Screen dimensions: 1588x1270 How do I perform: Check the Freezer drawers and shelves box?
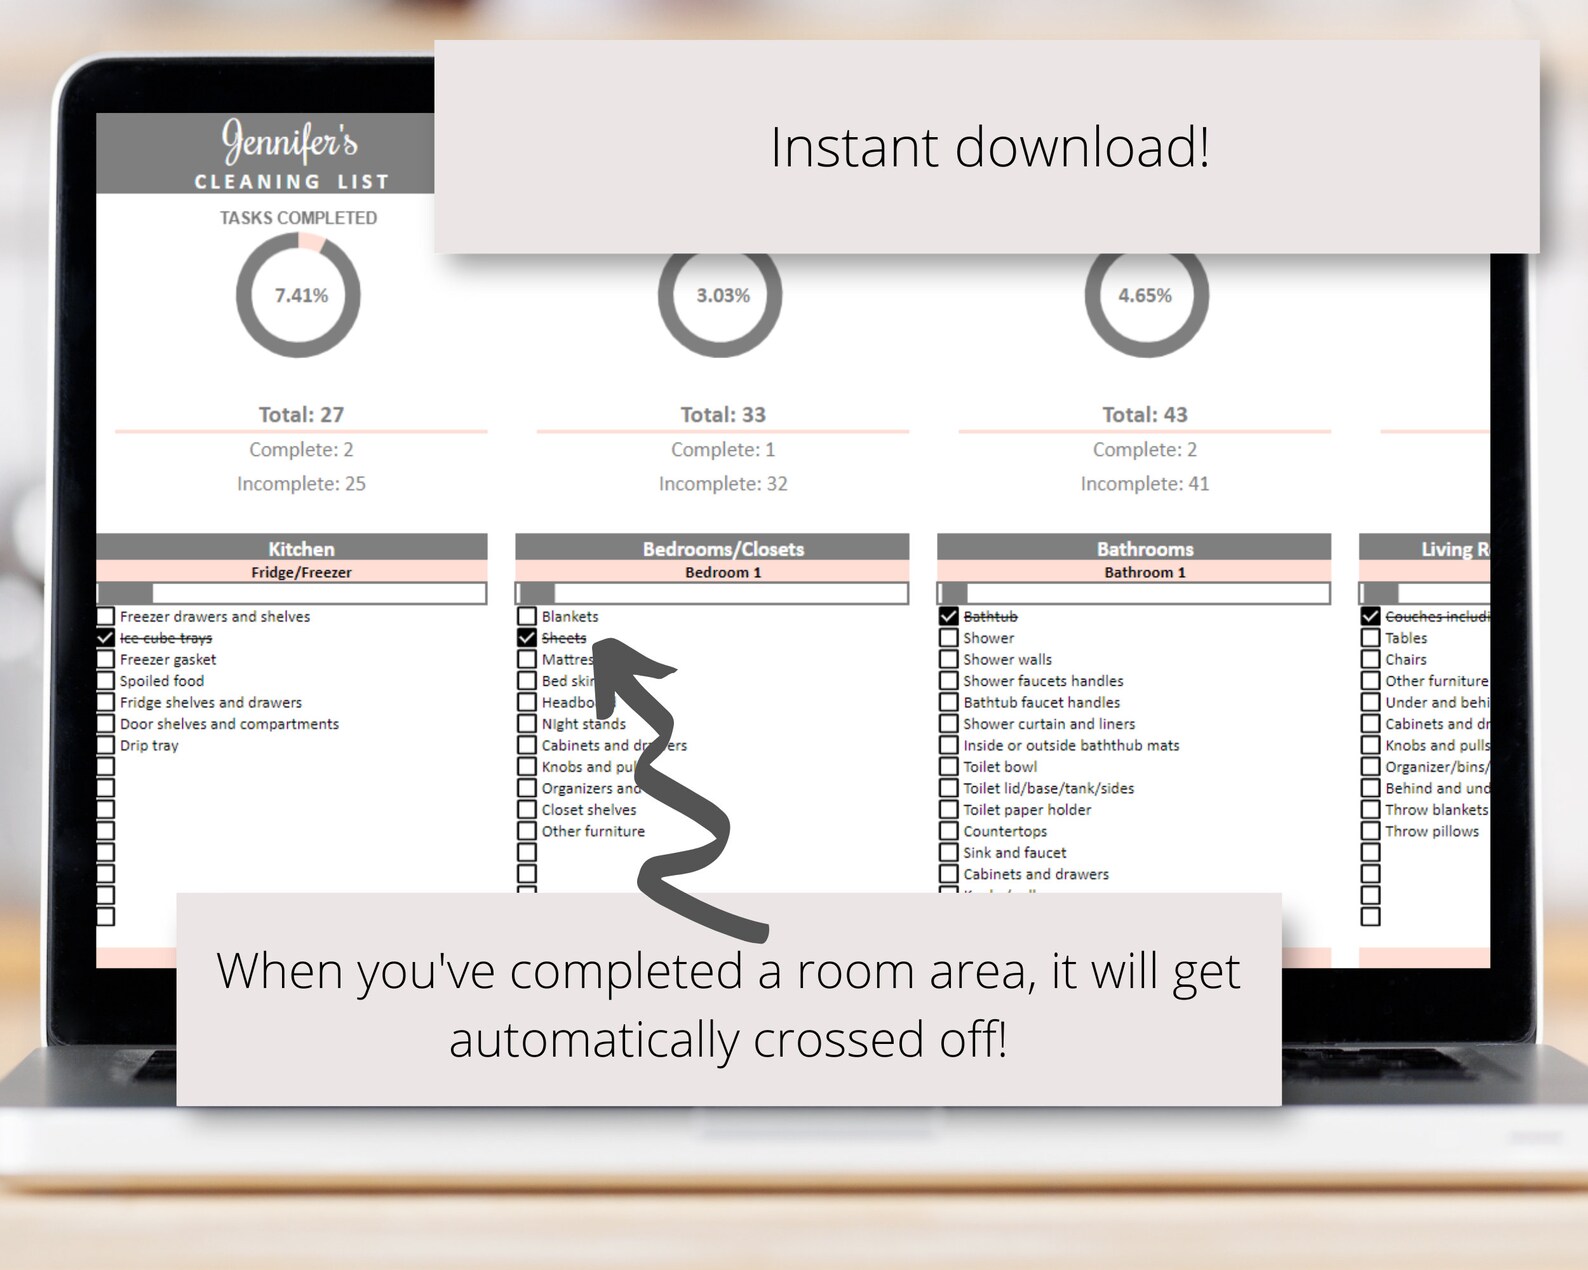[x=105, y=616]
